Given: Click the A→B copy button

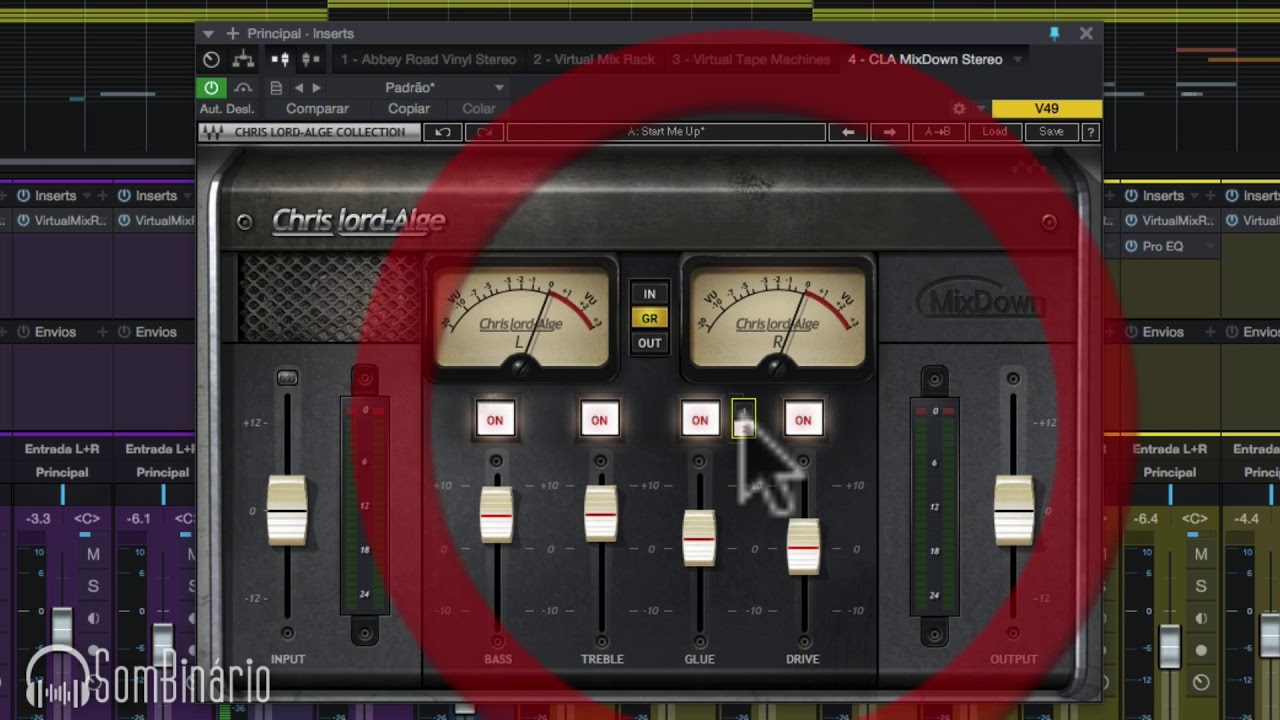Looking at the screenshot, I should coord(937,132).
